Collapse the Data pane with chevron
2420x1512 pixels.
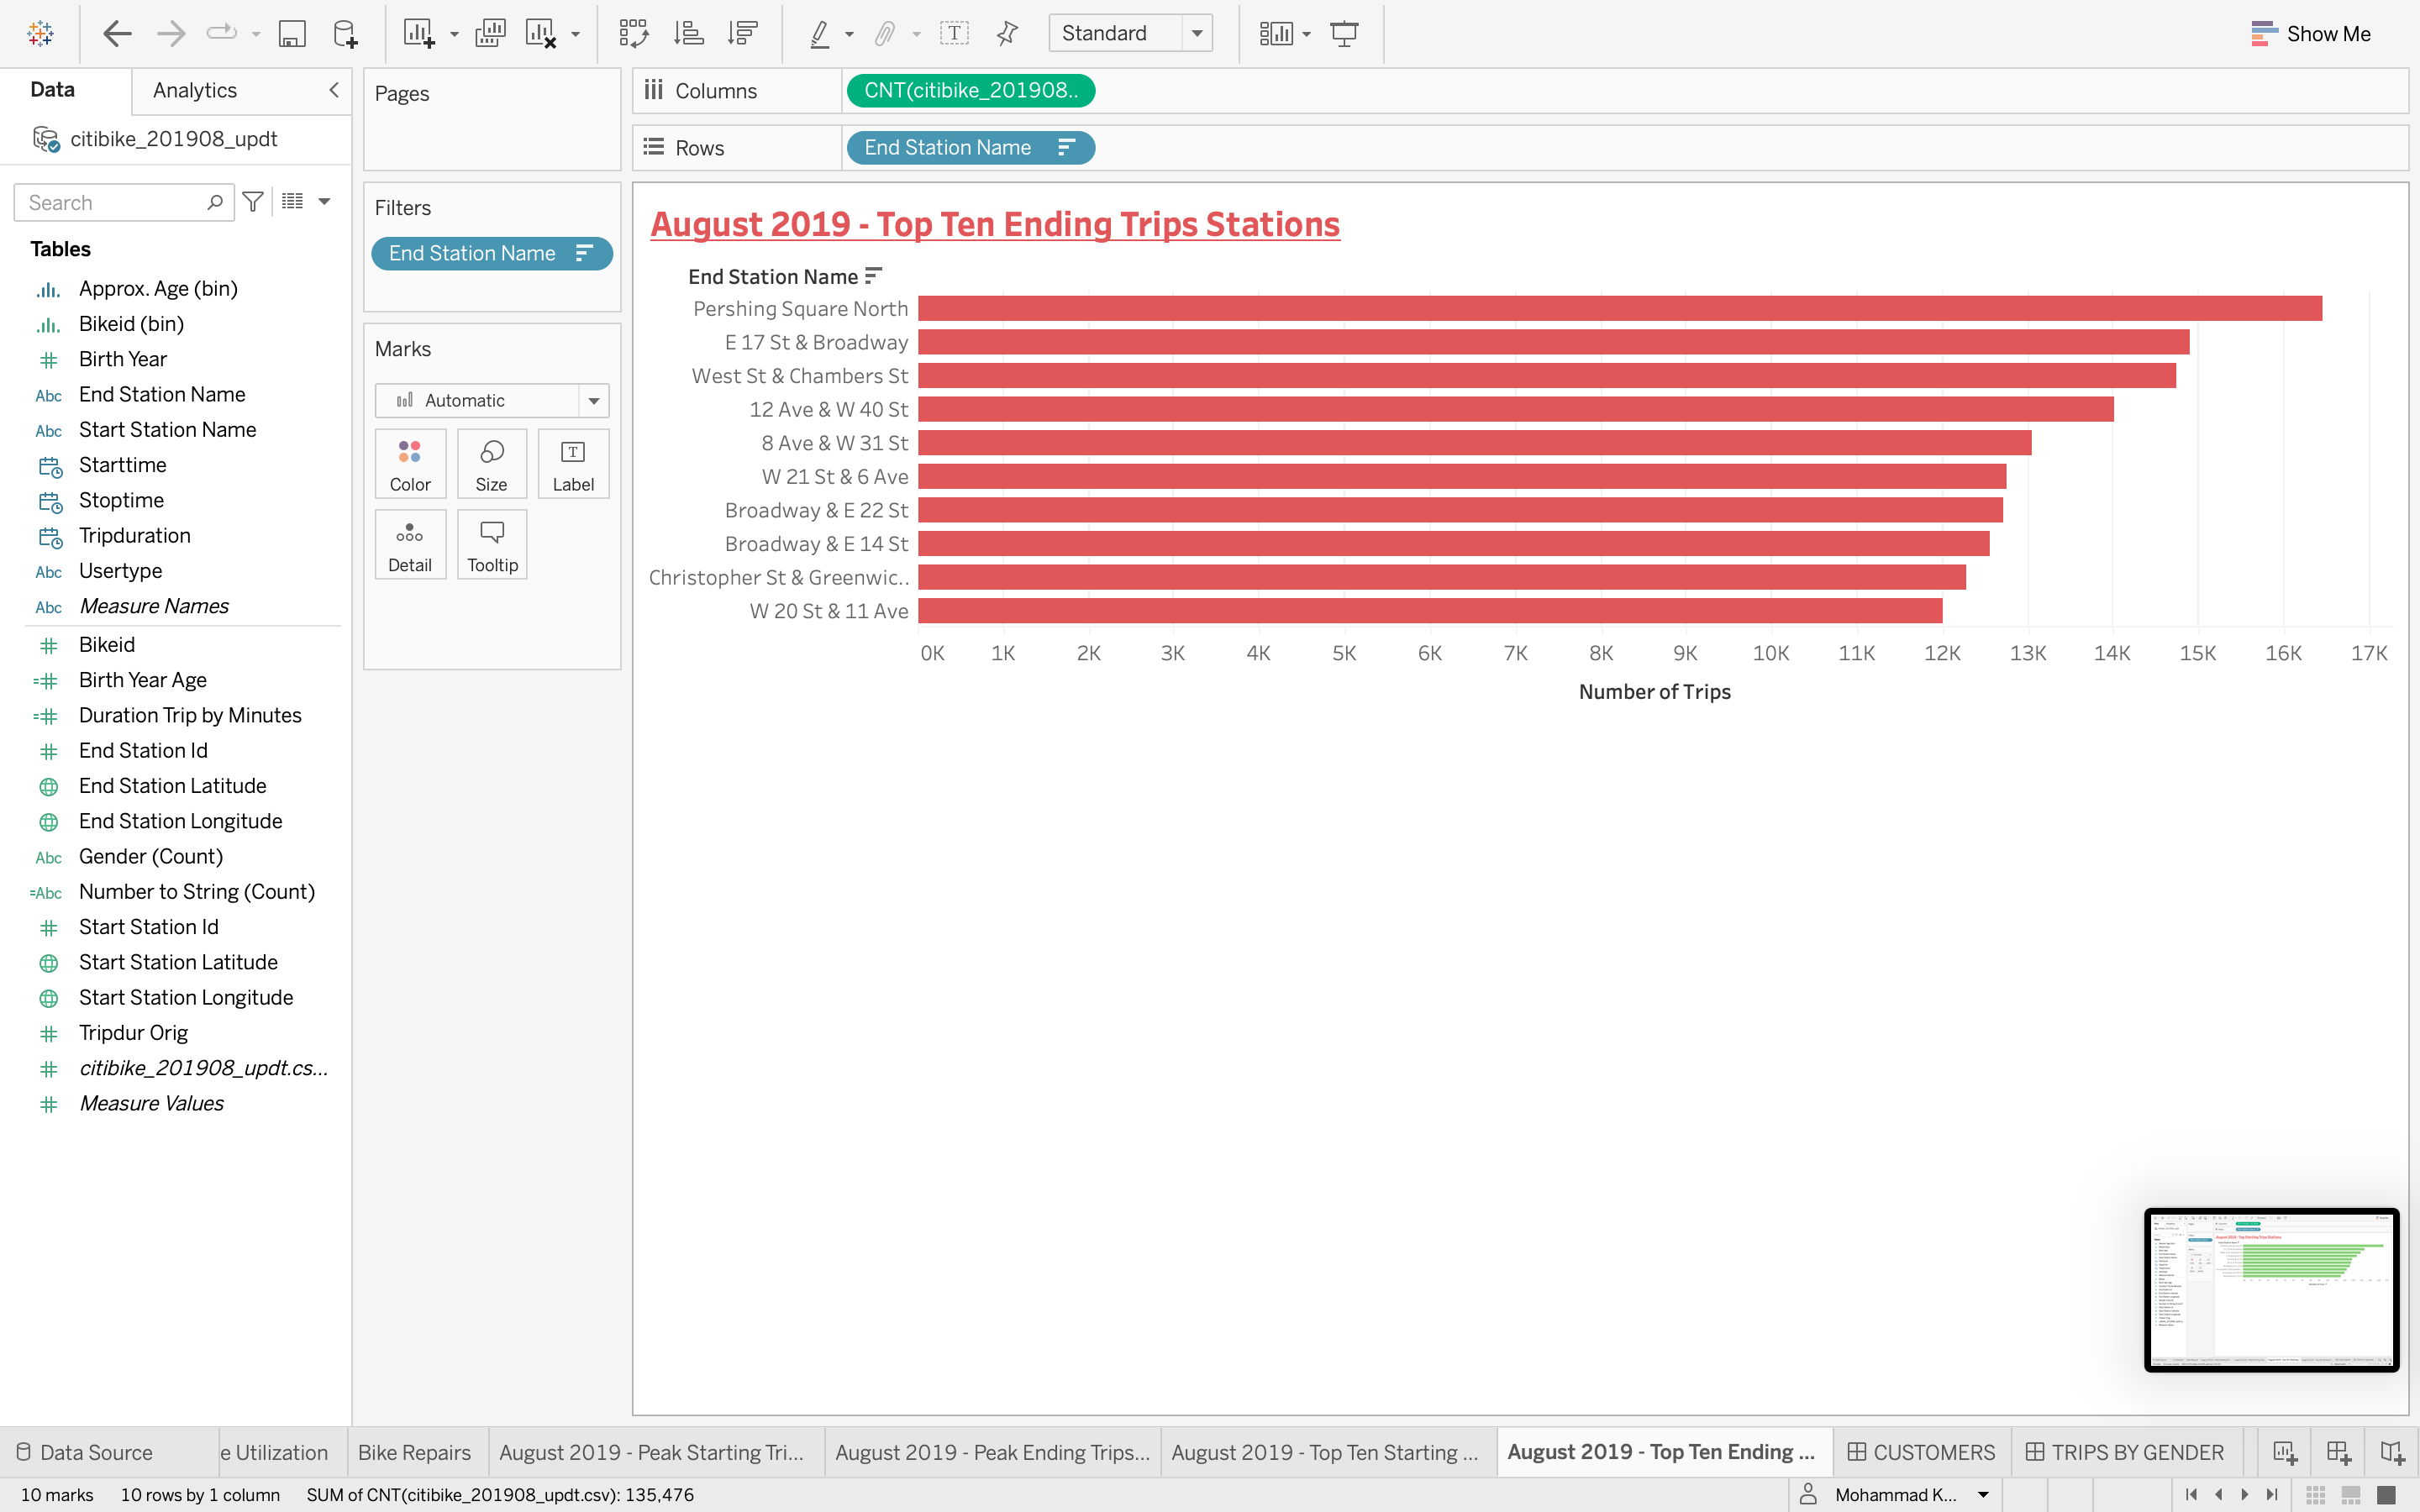pyautogui.click(x=334, y=90)
